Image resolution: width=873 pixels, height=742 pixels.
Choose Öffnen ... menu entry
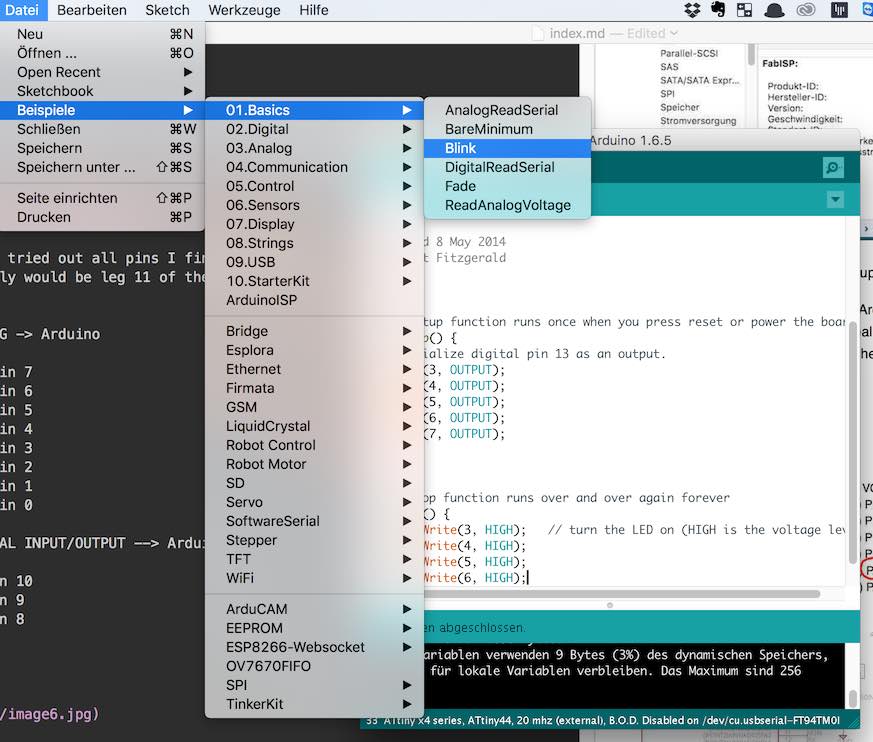point(102,53)
